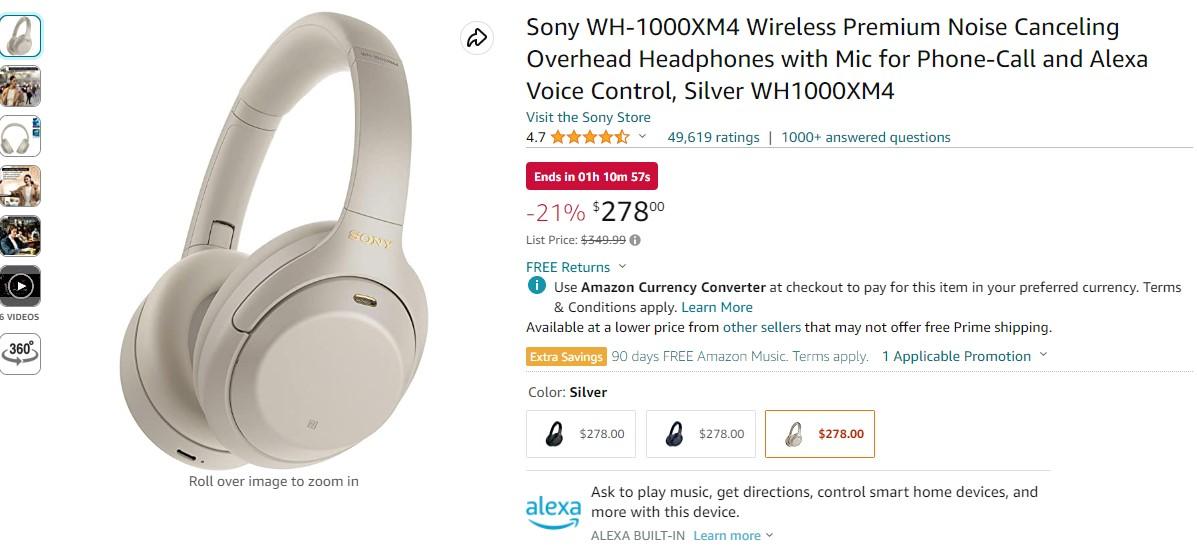
Task: Play the product videos thumbnail
Action: pyautogui.click(x=21, y=287)
